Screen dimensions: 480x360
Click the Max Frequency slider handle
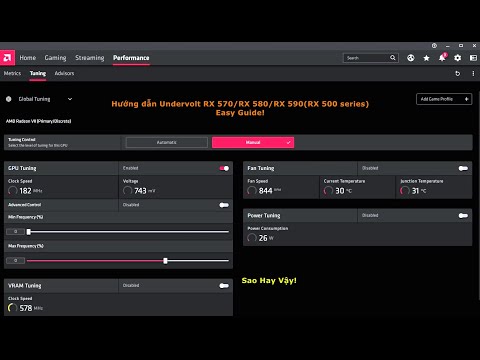point(165,261)
